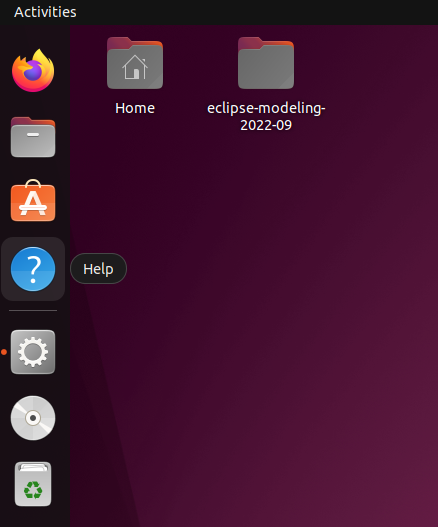Viewport: 438px width, 527px height.
Task: Click the white A on Software icon
Action: pyautogui.click(x=33, y=203)
